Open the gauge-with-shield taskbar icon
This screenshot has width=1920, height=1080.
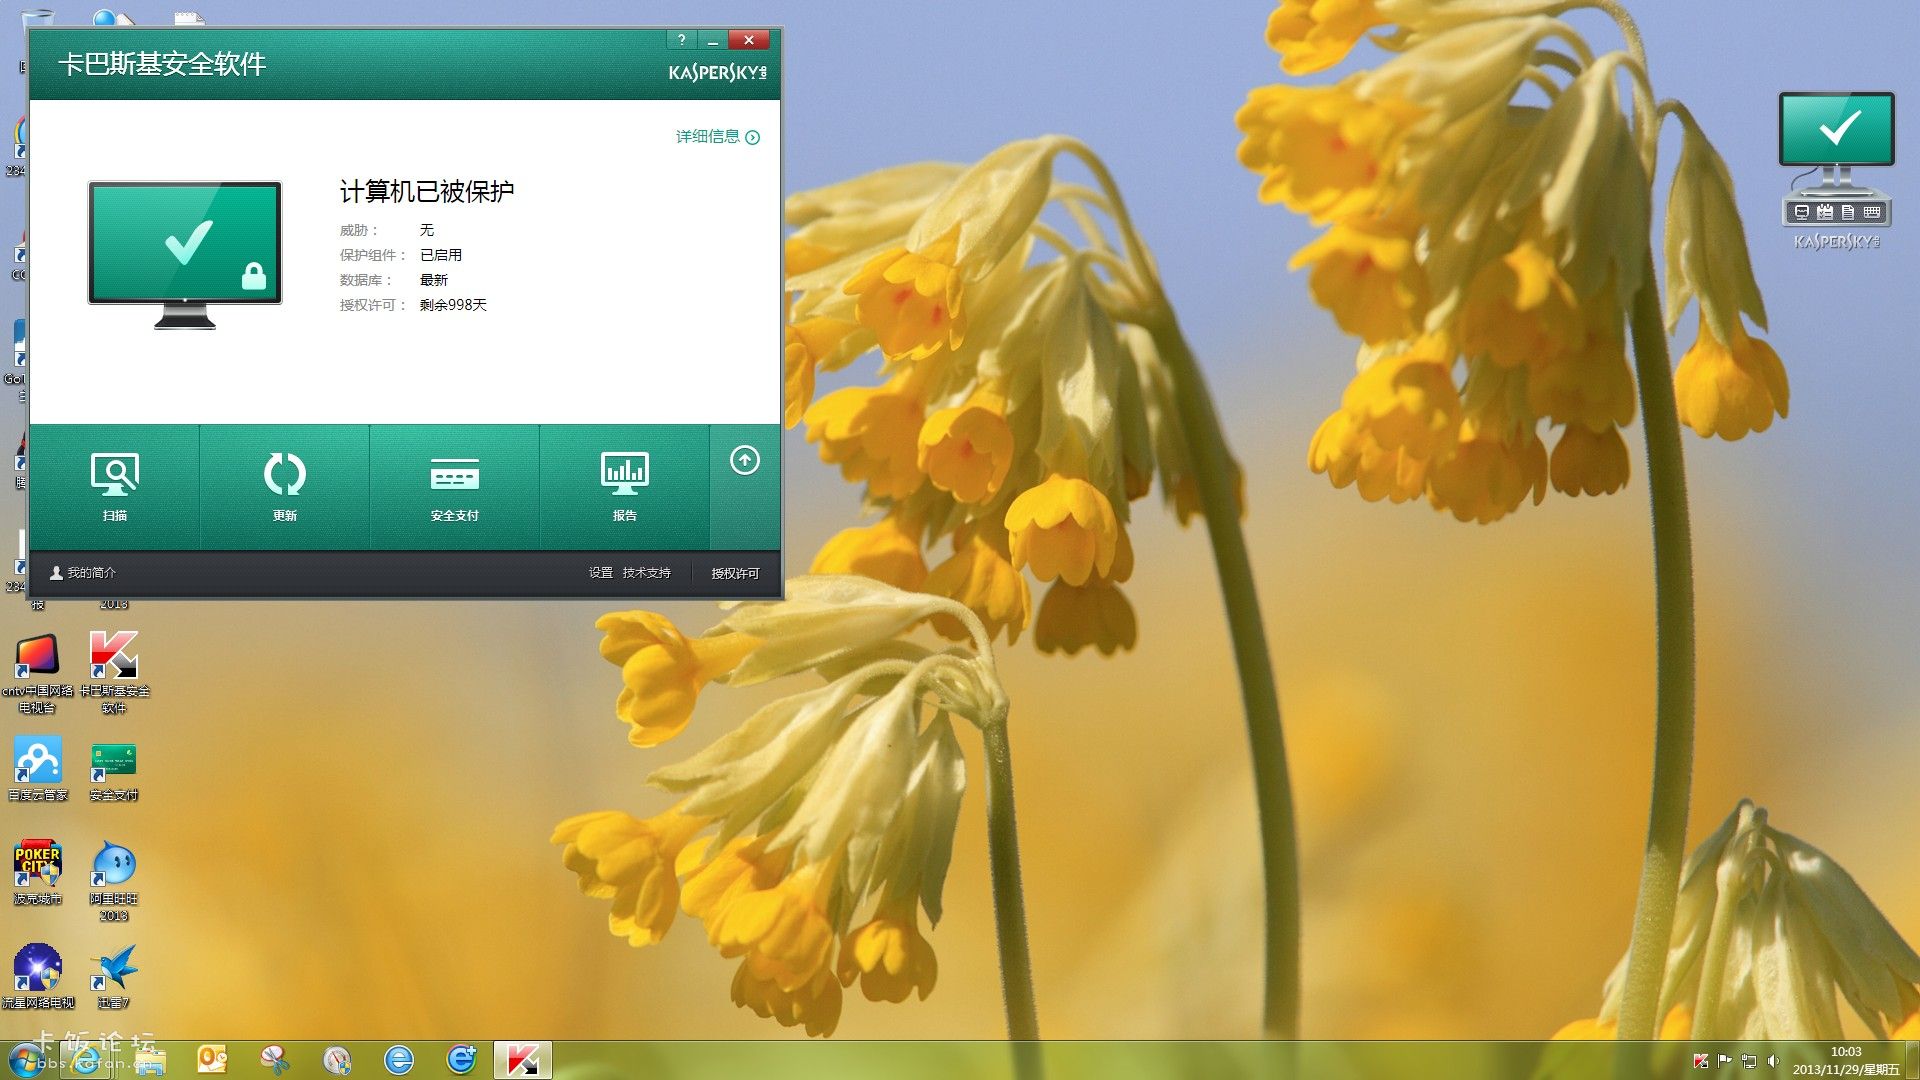point(337,1060)
